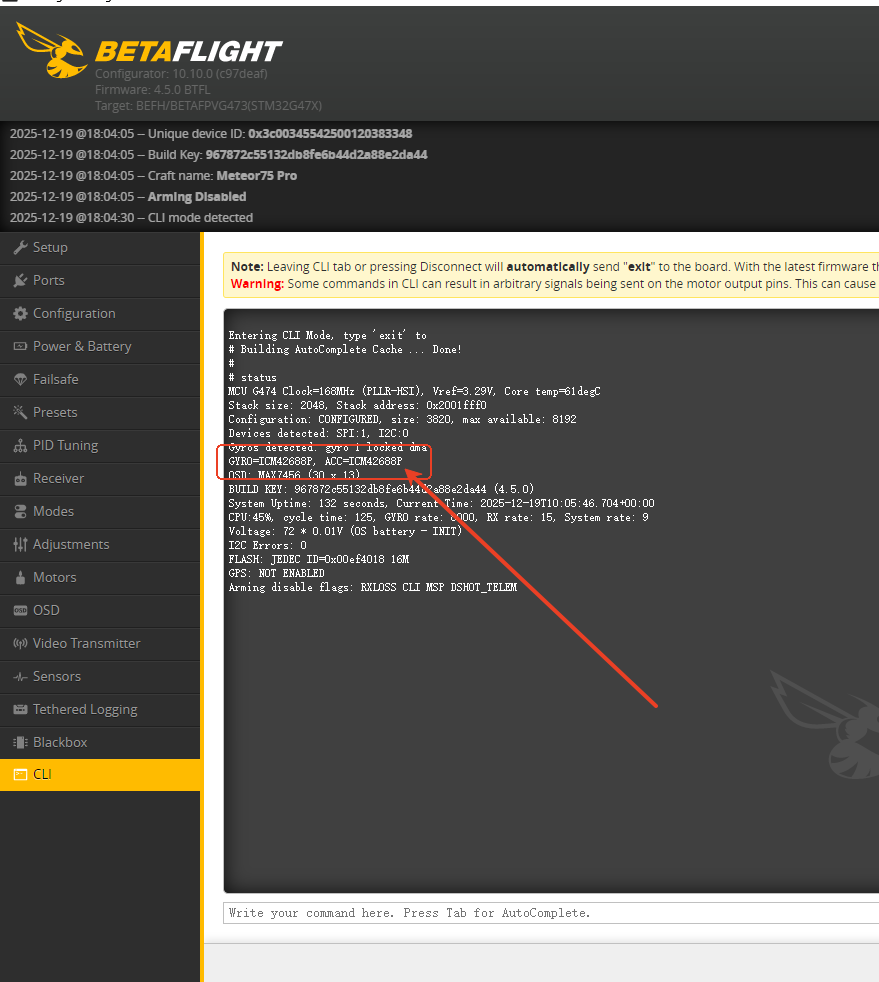The width and height of the screenshot is (879, 982).
Task: Click the 'Configuration: CONFIGURED' line
Action: (x=403, y=420)
